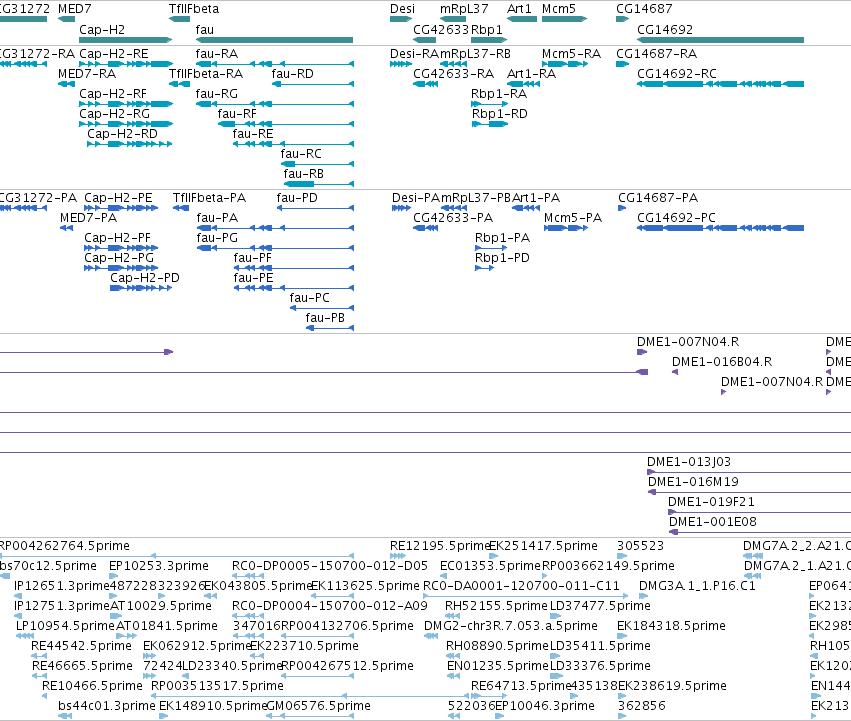This screenshot has height=721, width=851.
Task: Click protein CG14692-PC
Action: coord(720,228)
